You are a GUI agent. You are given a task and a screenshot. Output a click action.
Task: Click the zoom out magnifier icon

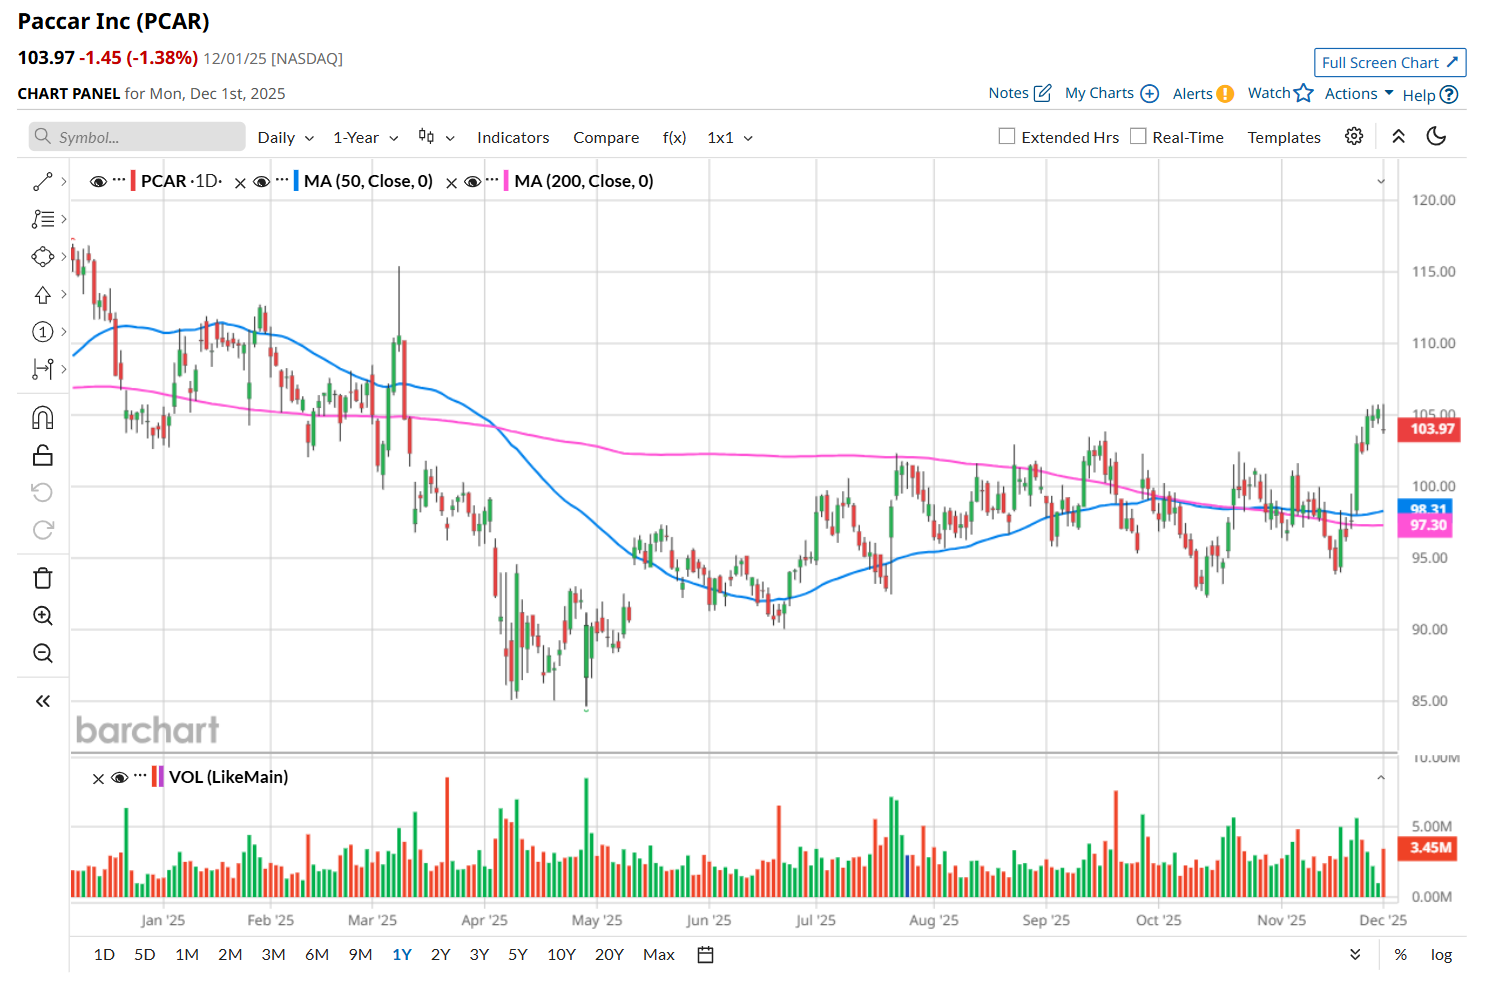(43, 653)
